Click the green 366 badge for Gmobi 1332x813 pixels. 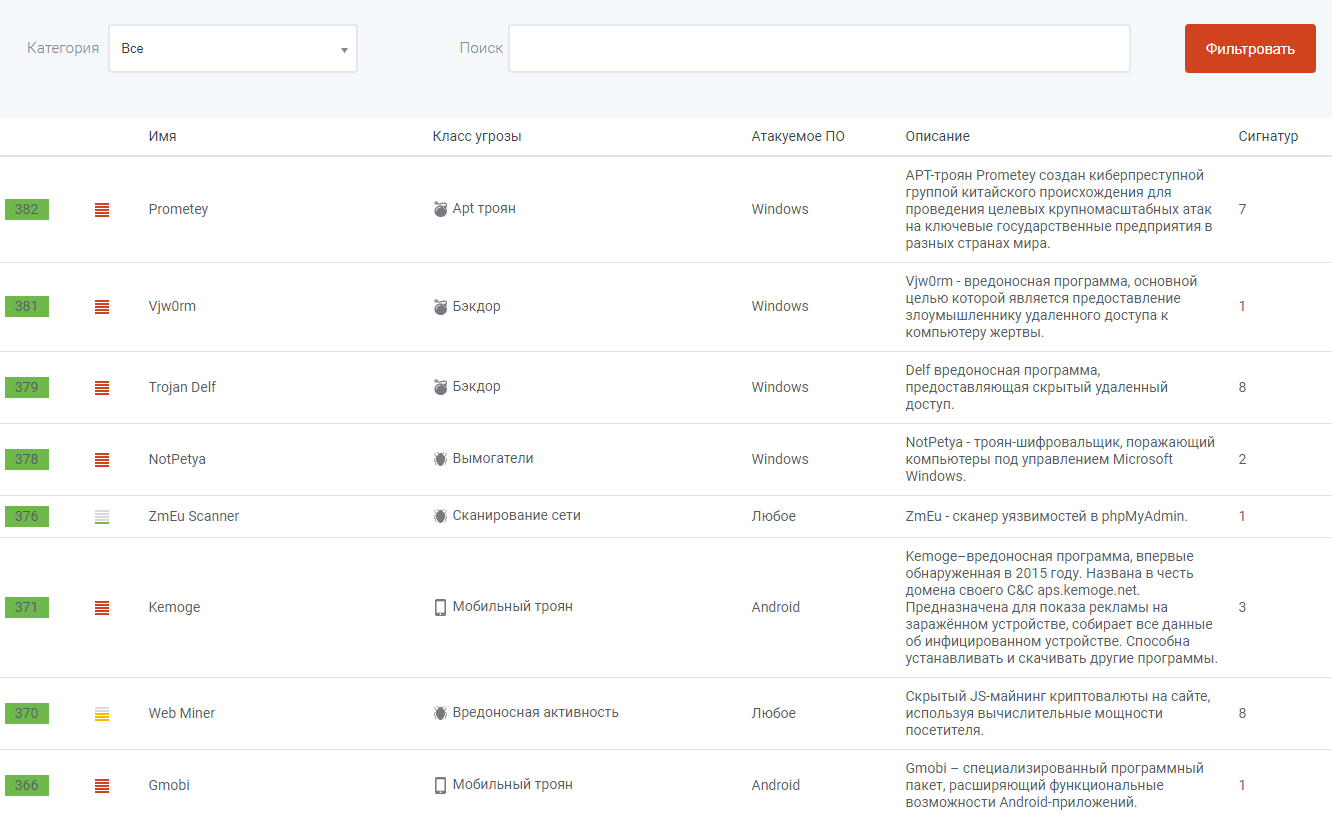click(x=27, y=785)
